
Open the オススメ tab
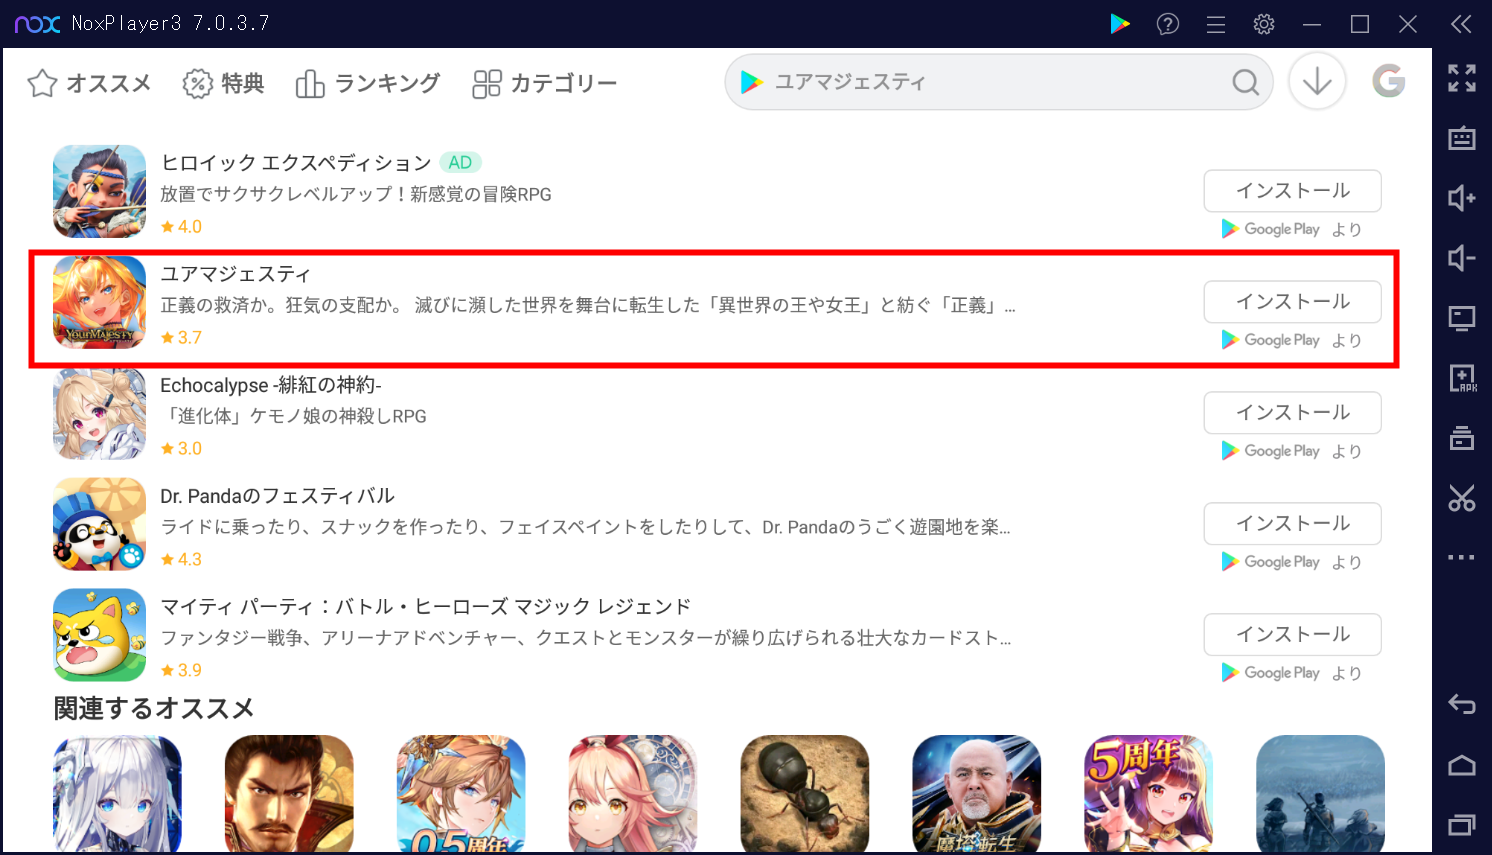point(89,83)
